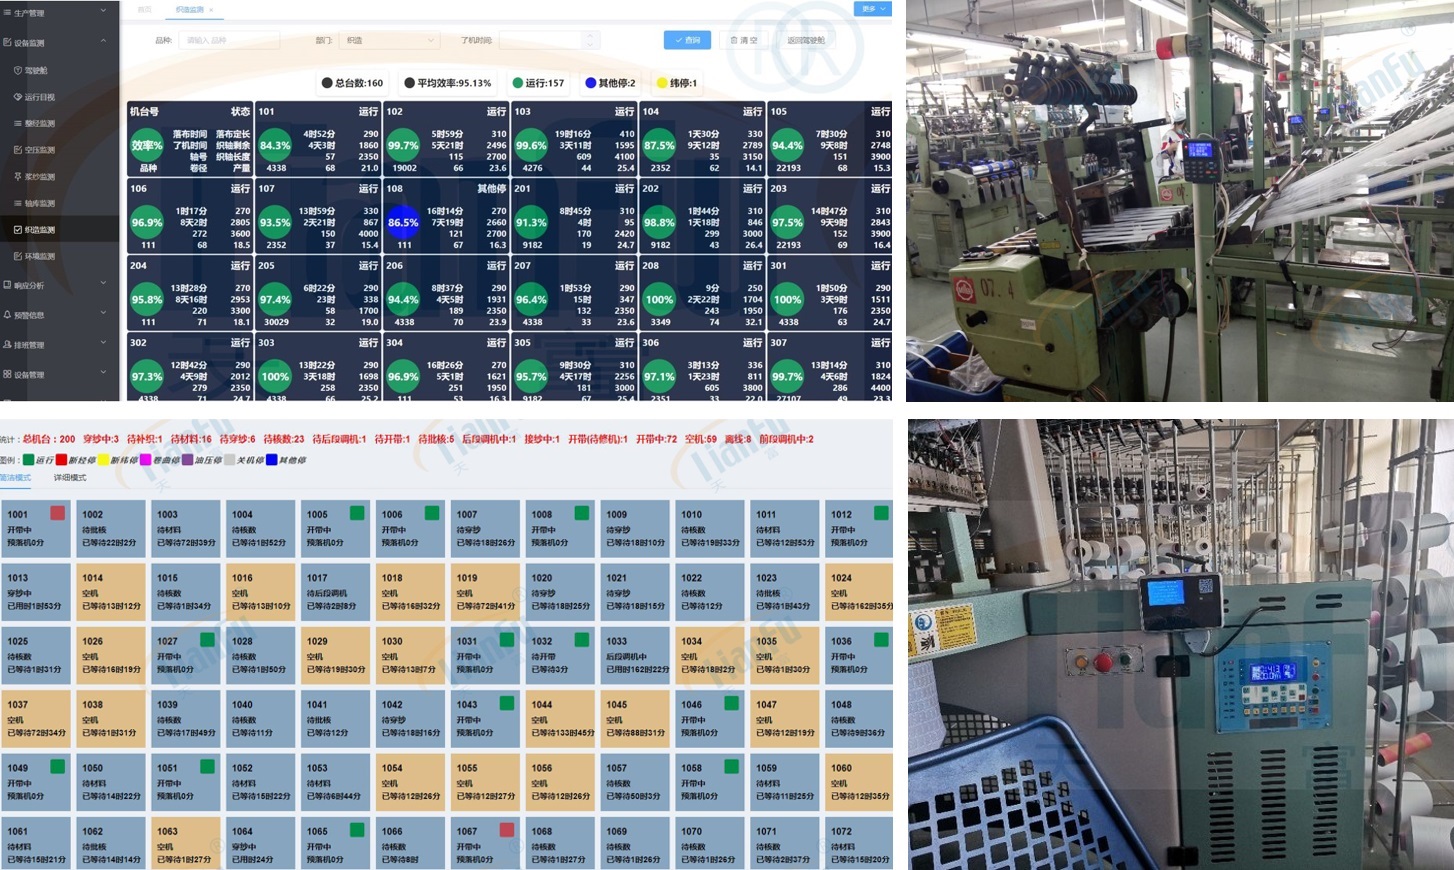Open 空压监测 sidebar item icon
The image size is (1454, 870).
18,150
